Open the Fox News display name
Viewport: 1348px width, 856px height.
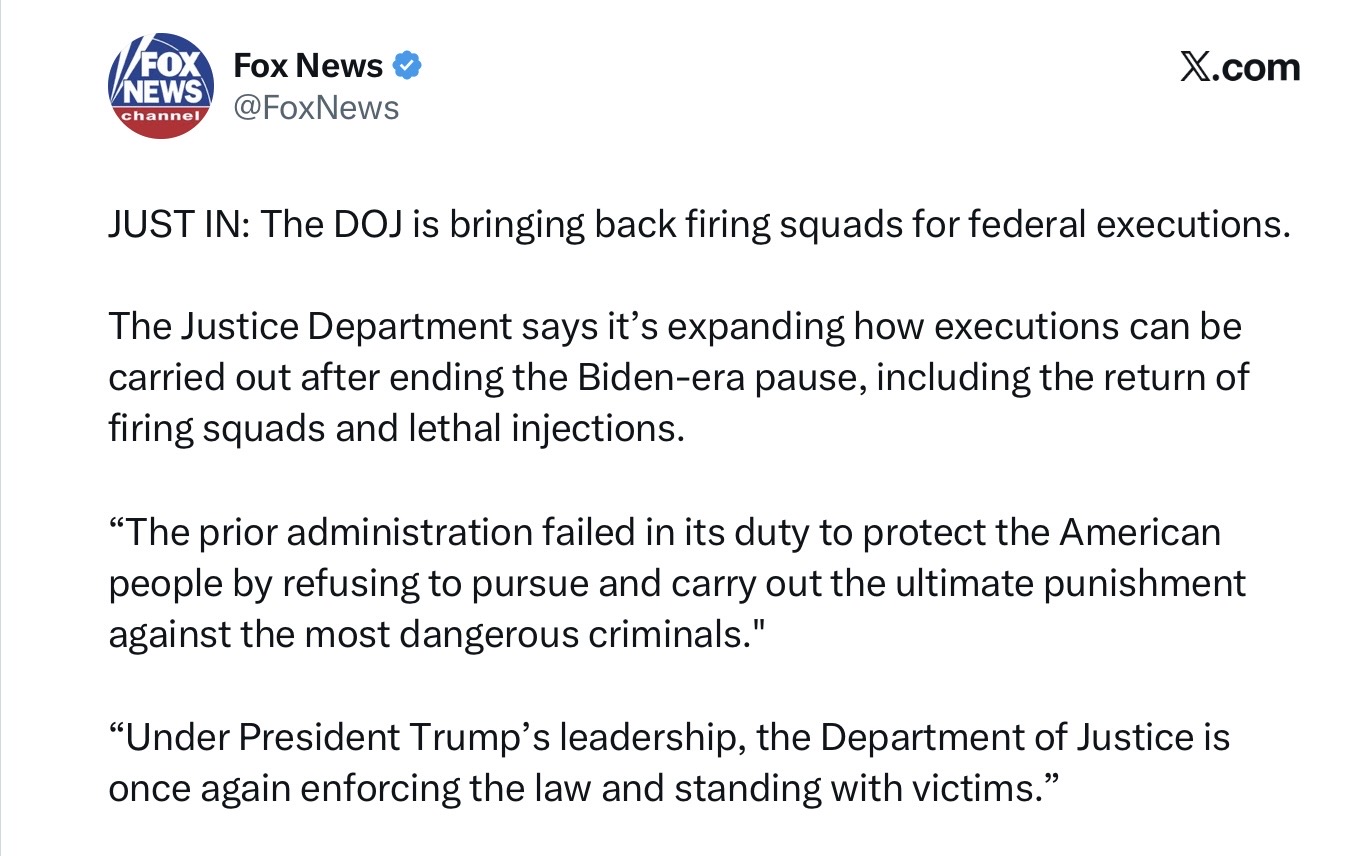coord(308,66)
